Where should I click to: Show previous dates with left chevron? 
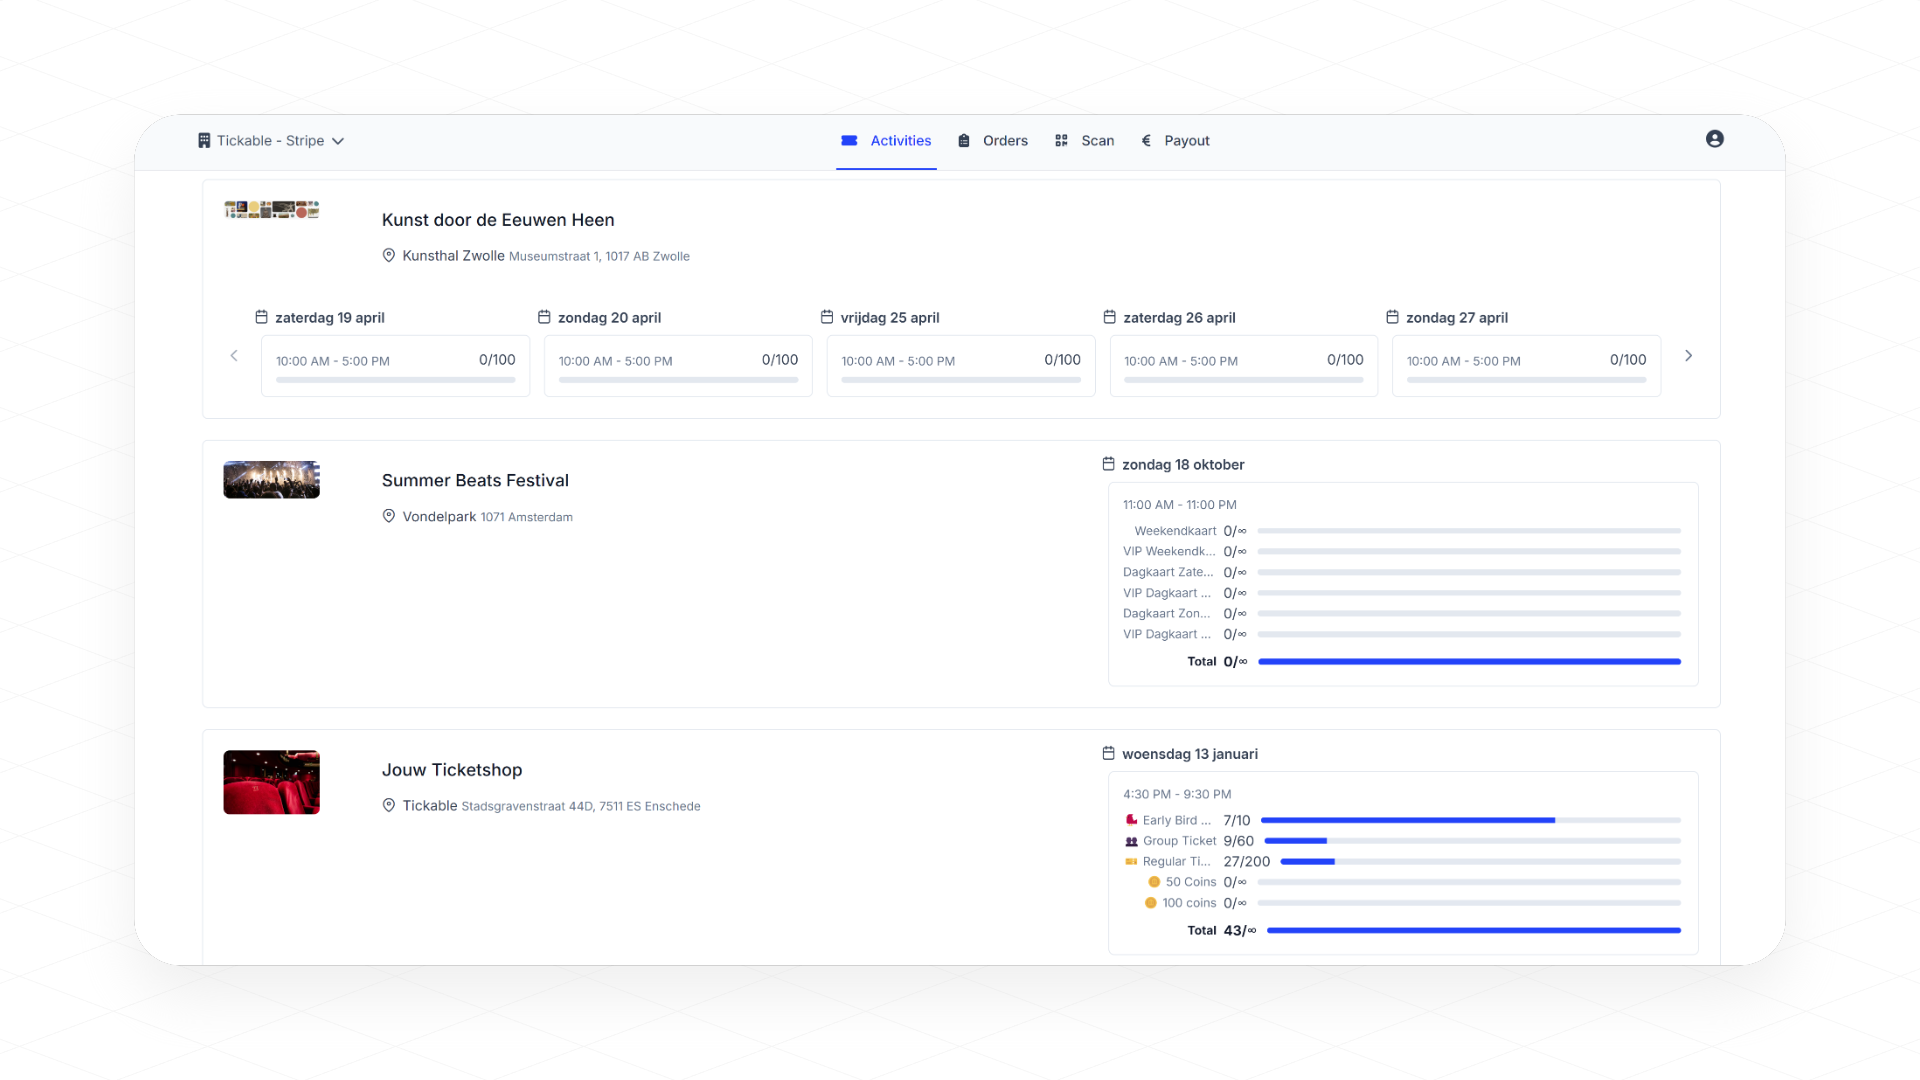(234, 356)
